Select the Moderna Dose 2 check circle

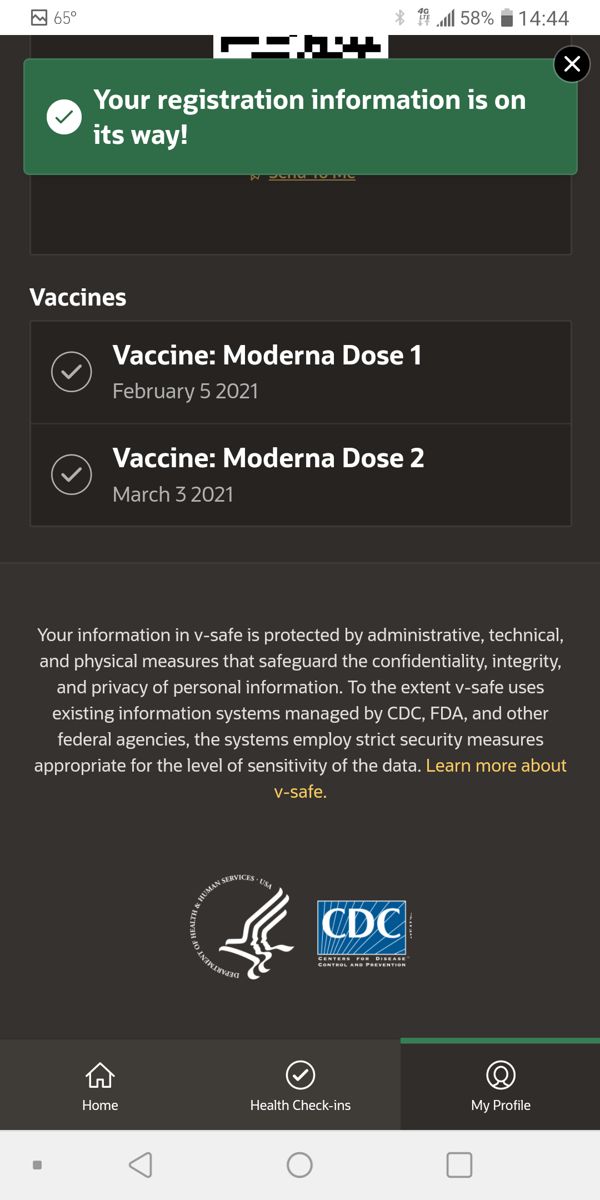pyautogui.click(x=71, y=475)
